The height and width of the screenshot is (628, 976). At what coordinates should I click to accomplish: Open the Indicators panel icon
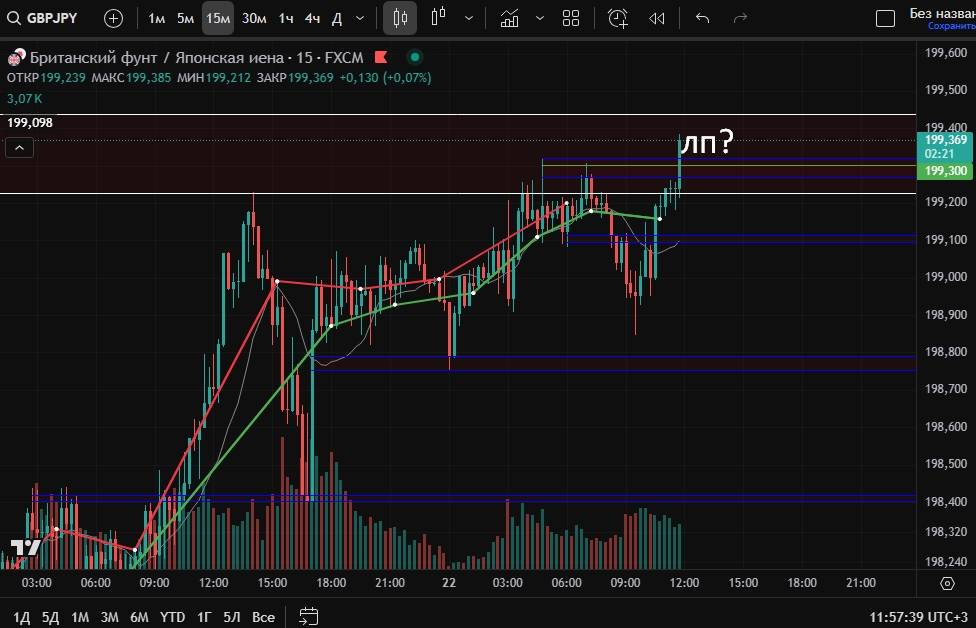(x=510, y=18)
